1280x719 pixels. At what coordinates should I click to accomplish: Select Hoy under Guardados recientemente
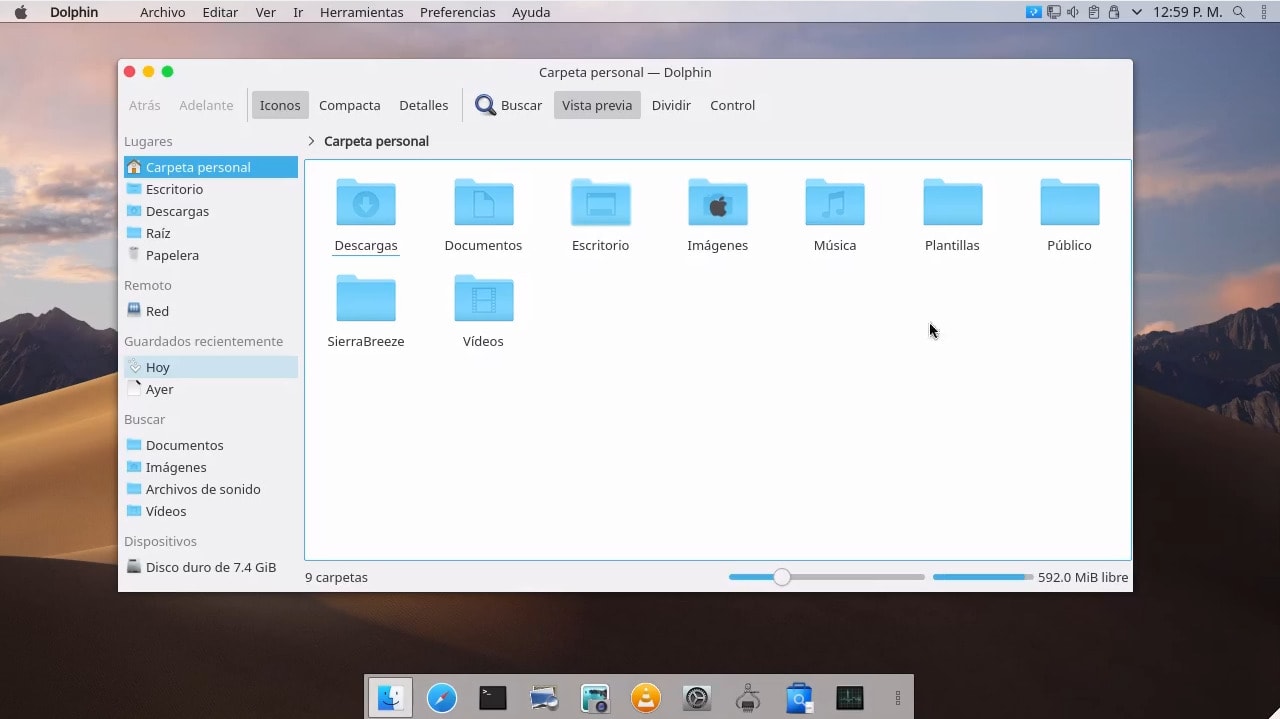tap(157, 367)
